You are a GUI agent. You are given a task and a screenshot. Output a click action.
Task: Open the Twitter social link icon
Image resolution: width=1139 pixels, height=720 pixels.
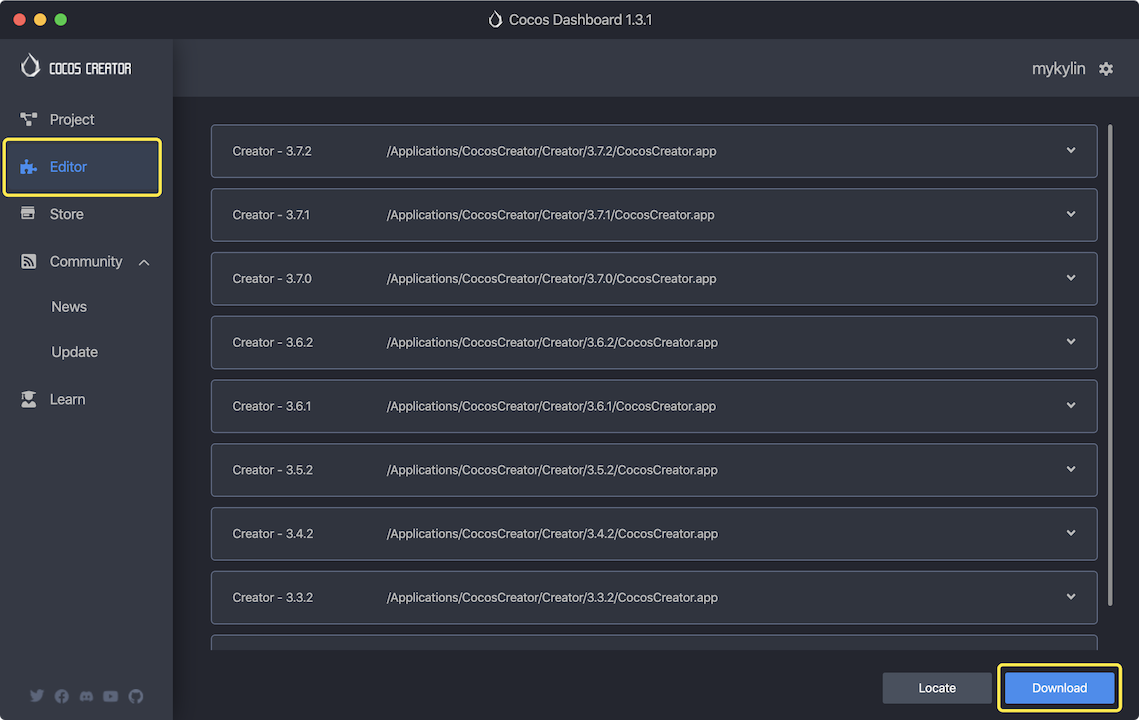37,696
